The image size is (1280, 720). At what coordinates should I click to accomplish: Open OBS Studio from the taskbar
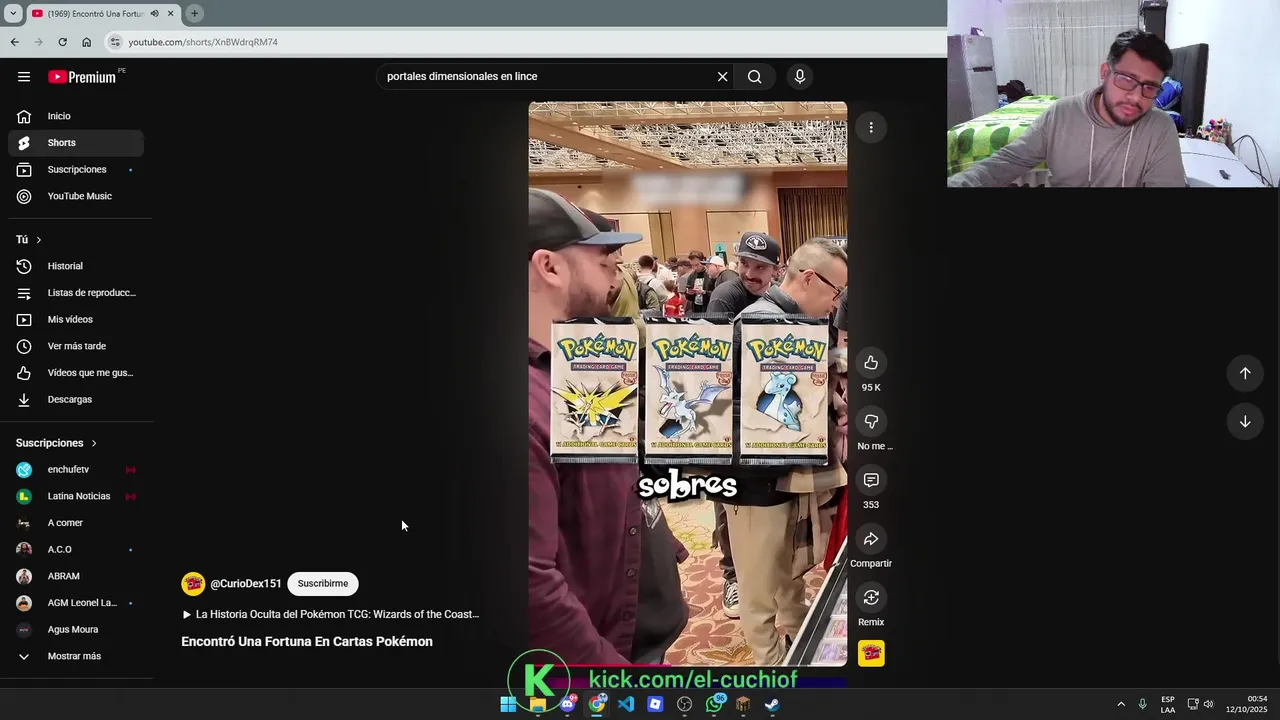tap(684, 704)
